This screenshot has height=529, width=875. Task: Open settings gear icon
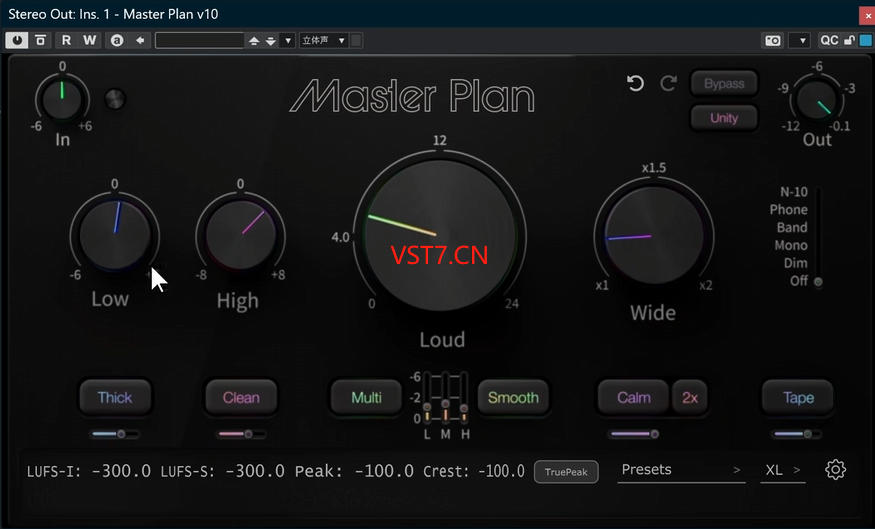[835, 470]
